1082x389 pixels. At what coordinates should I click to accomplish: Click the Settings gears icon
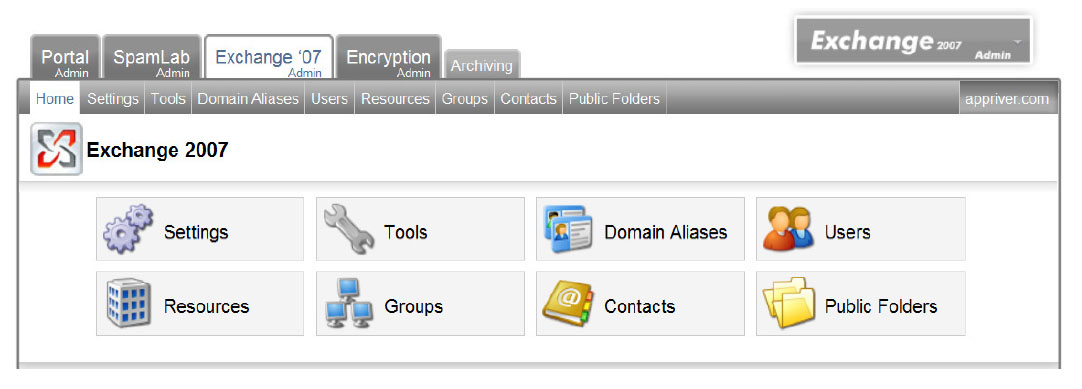coord(128,229)
